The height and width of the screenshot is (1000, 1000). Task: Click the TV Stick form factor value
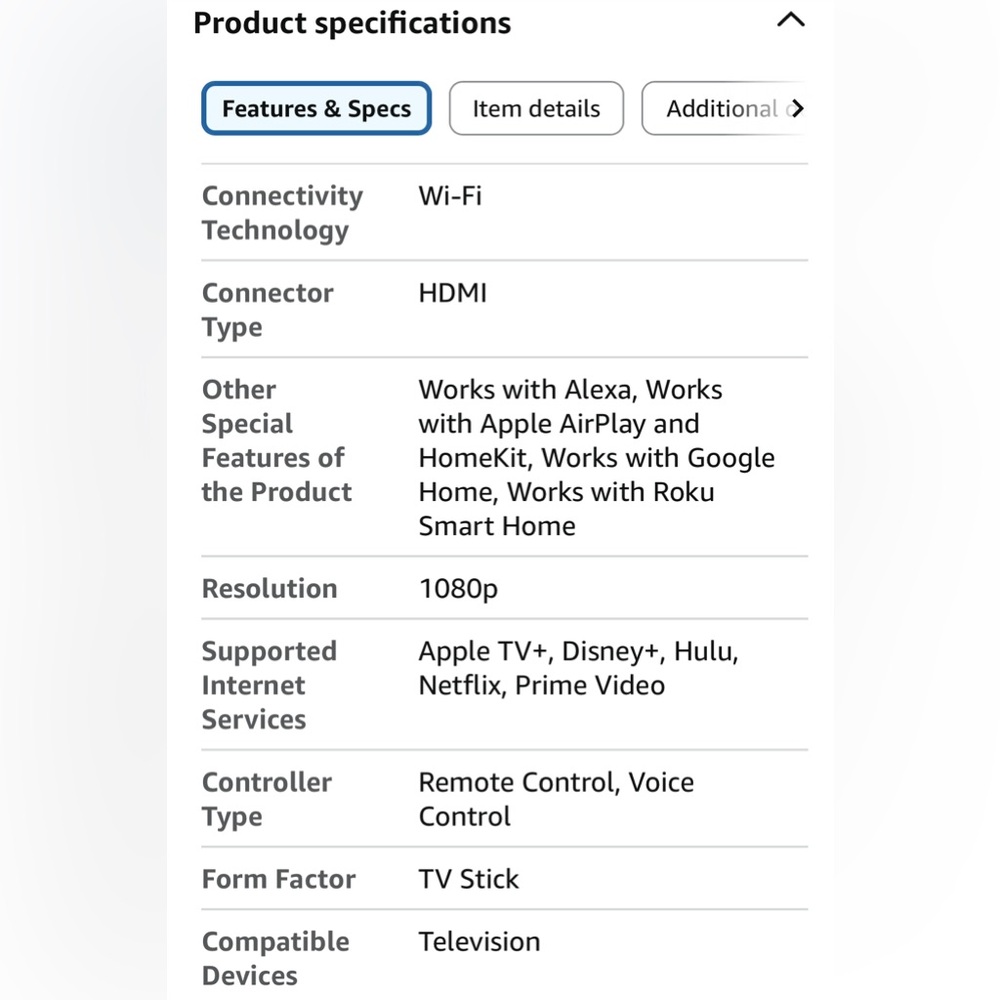click(x=469, y=879)
